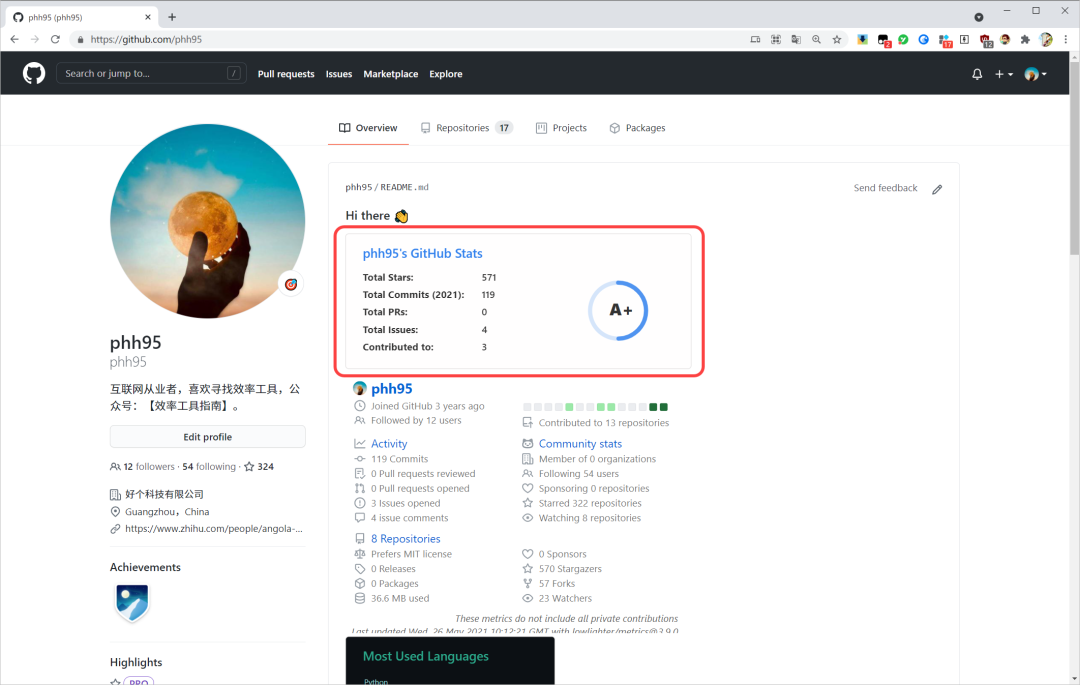Image resolution: width=1080 pixels, height=685 pixels.
Task: Open Issues in top navigation
Action: pos(339,74)
